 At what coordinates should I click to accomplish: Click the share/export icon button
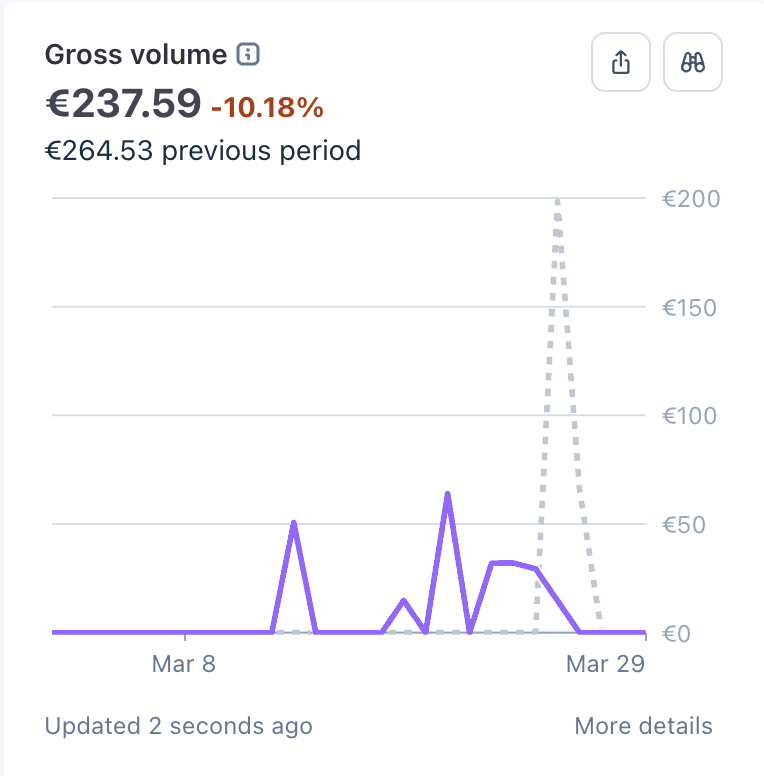[621, 62]
